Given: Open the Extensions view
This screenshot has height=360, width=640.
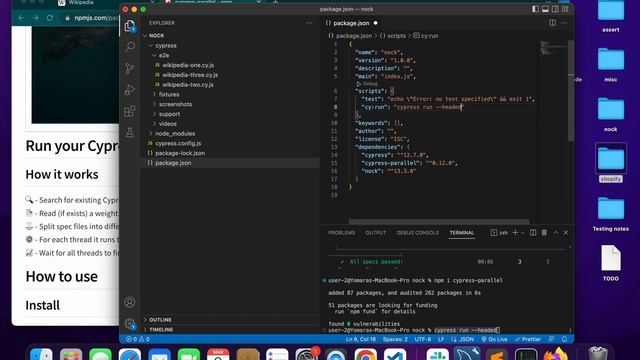Looking at the screenshot, I should (130, 111).
